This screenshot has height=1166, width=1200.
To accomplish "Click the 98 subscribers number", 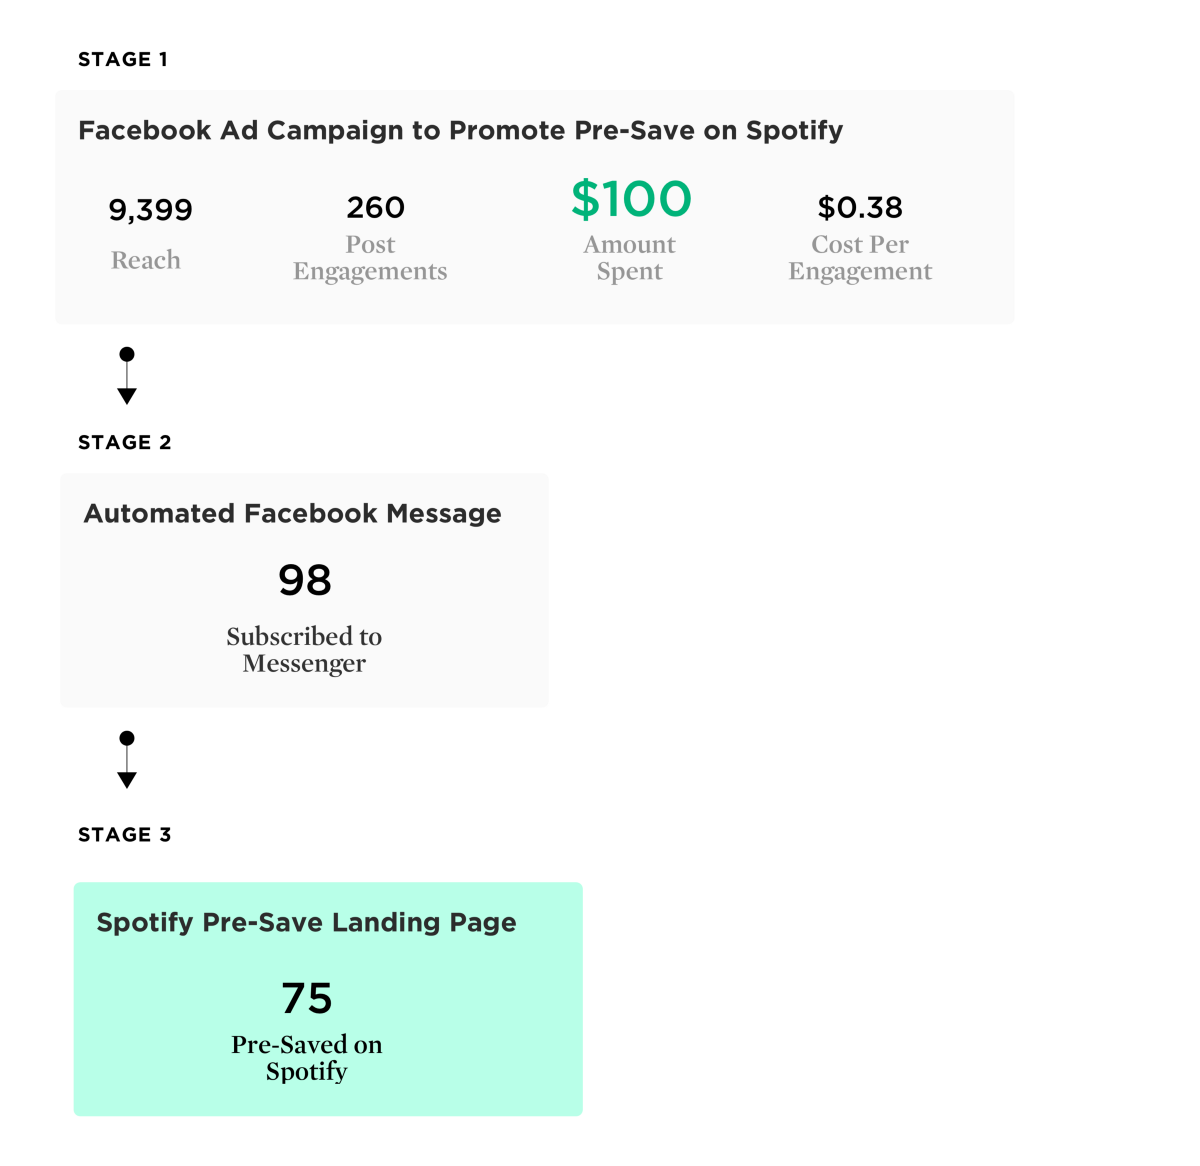I will click(x=305, y=581).
